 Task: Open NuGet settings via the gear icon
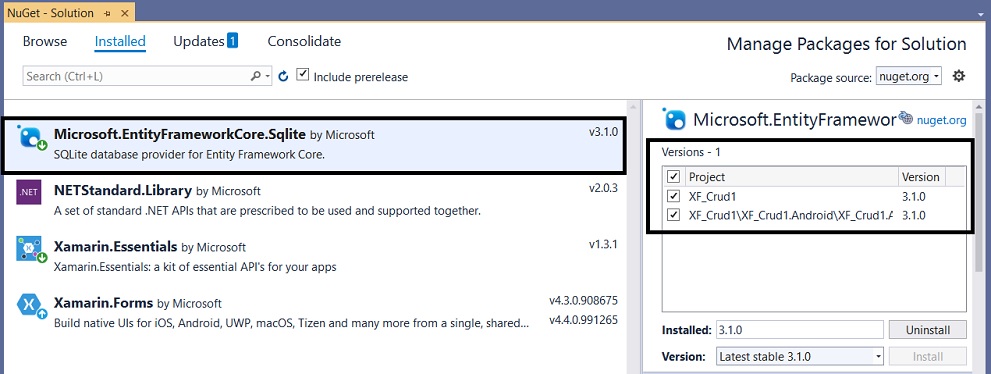(959, 76)
